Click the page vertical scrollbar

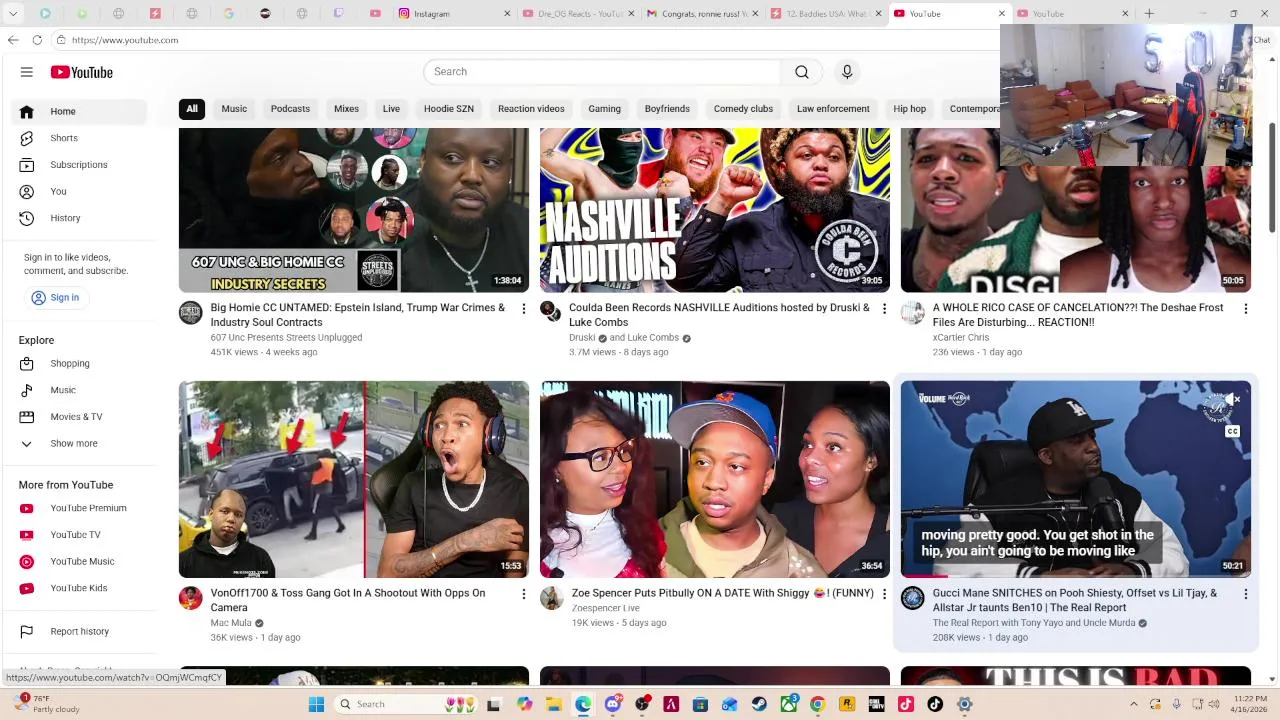(1272, 180)
